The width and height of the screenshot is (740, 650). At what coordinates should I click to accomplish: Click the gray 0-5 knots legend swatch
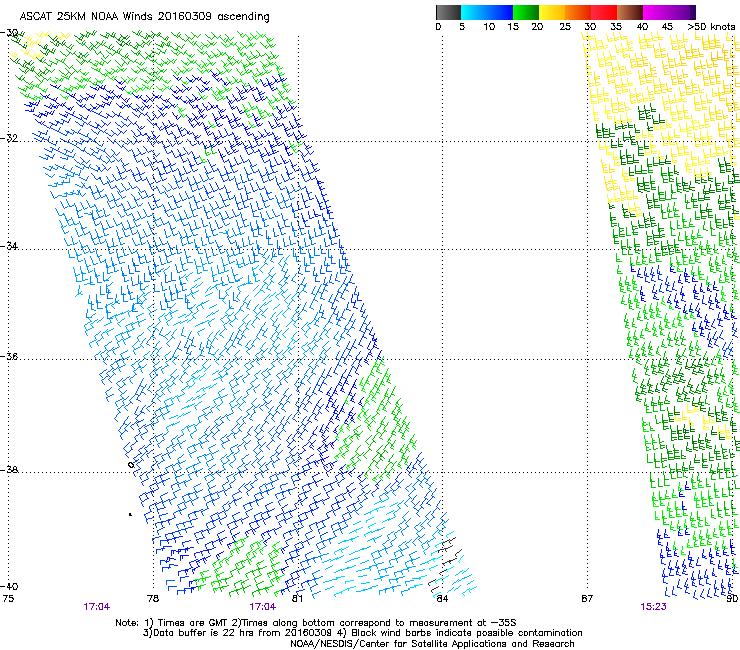[x=448, y=12]
